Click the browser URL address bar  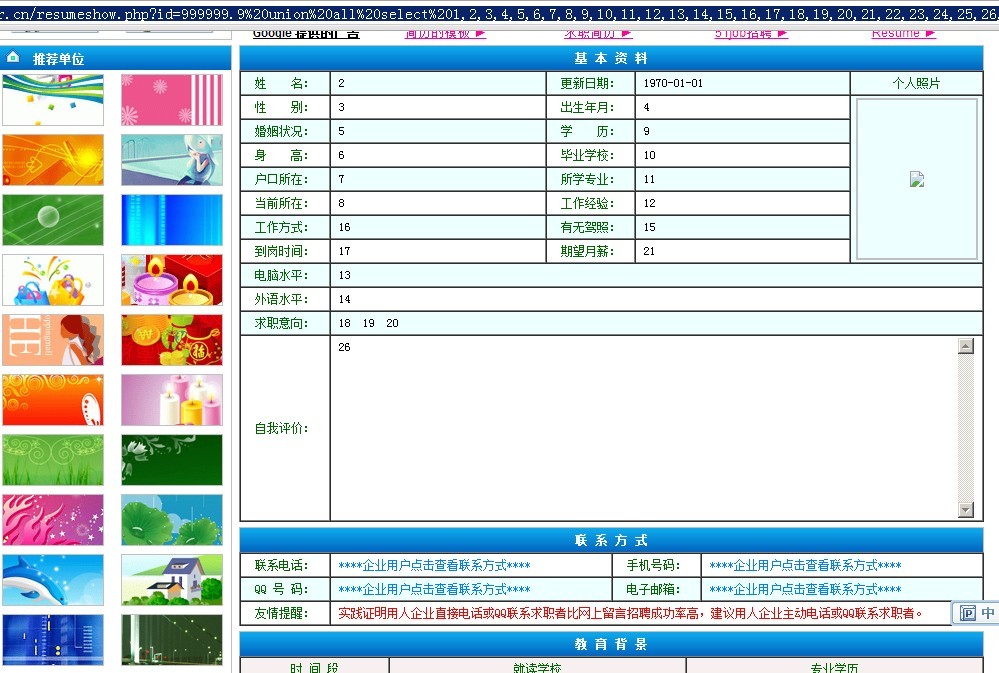(x=500, y=14)
